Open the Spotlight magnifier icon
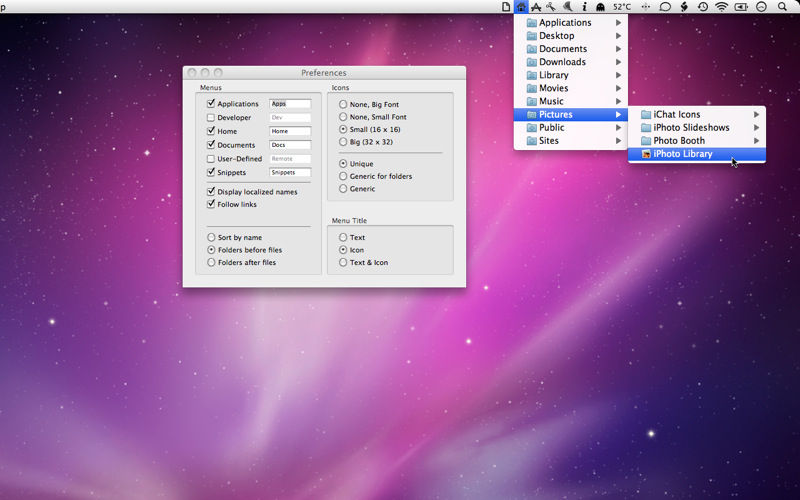Image resolution: width=800 pixels, height=500 pixels. coord(782,7)
